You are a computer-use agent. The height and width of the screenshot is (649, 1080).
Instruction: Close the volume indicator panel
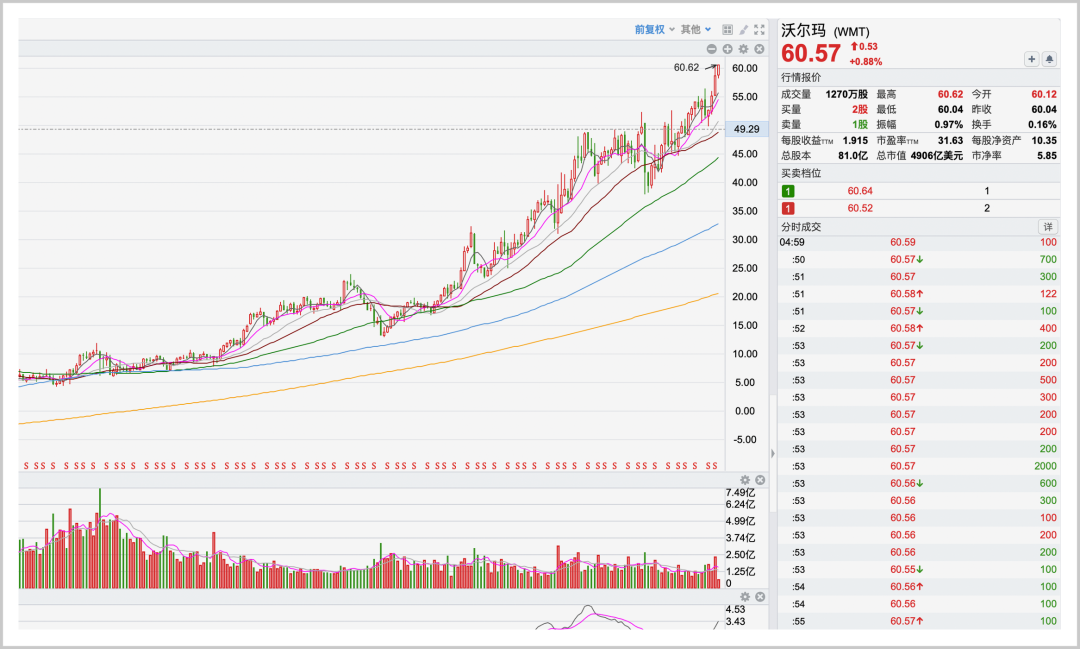click(x=759, y=480)
